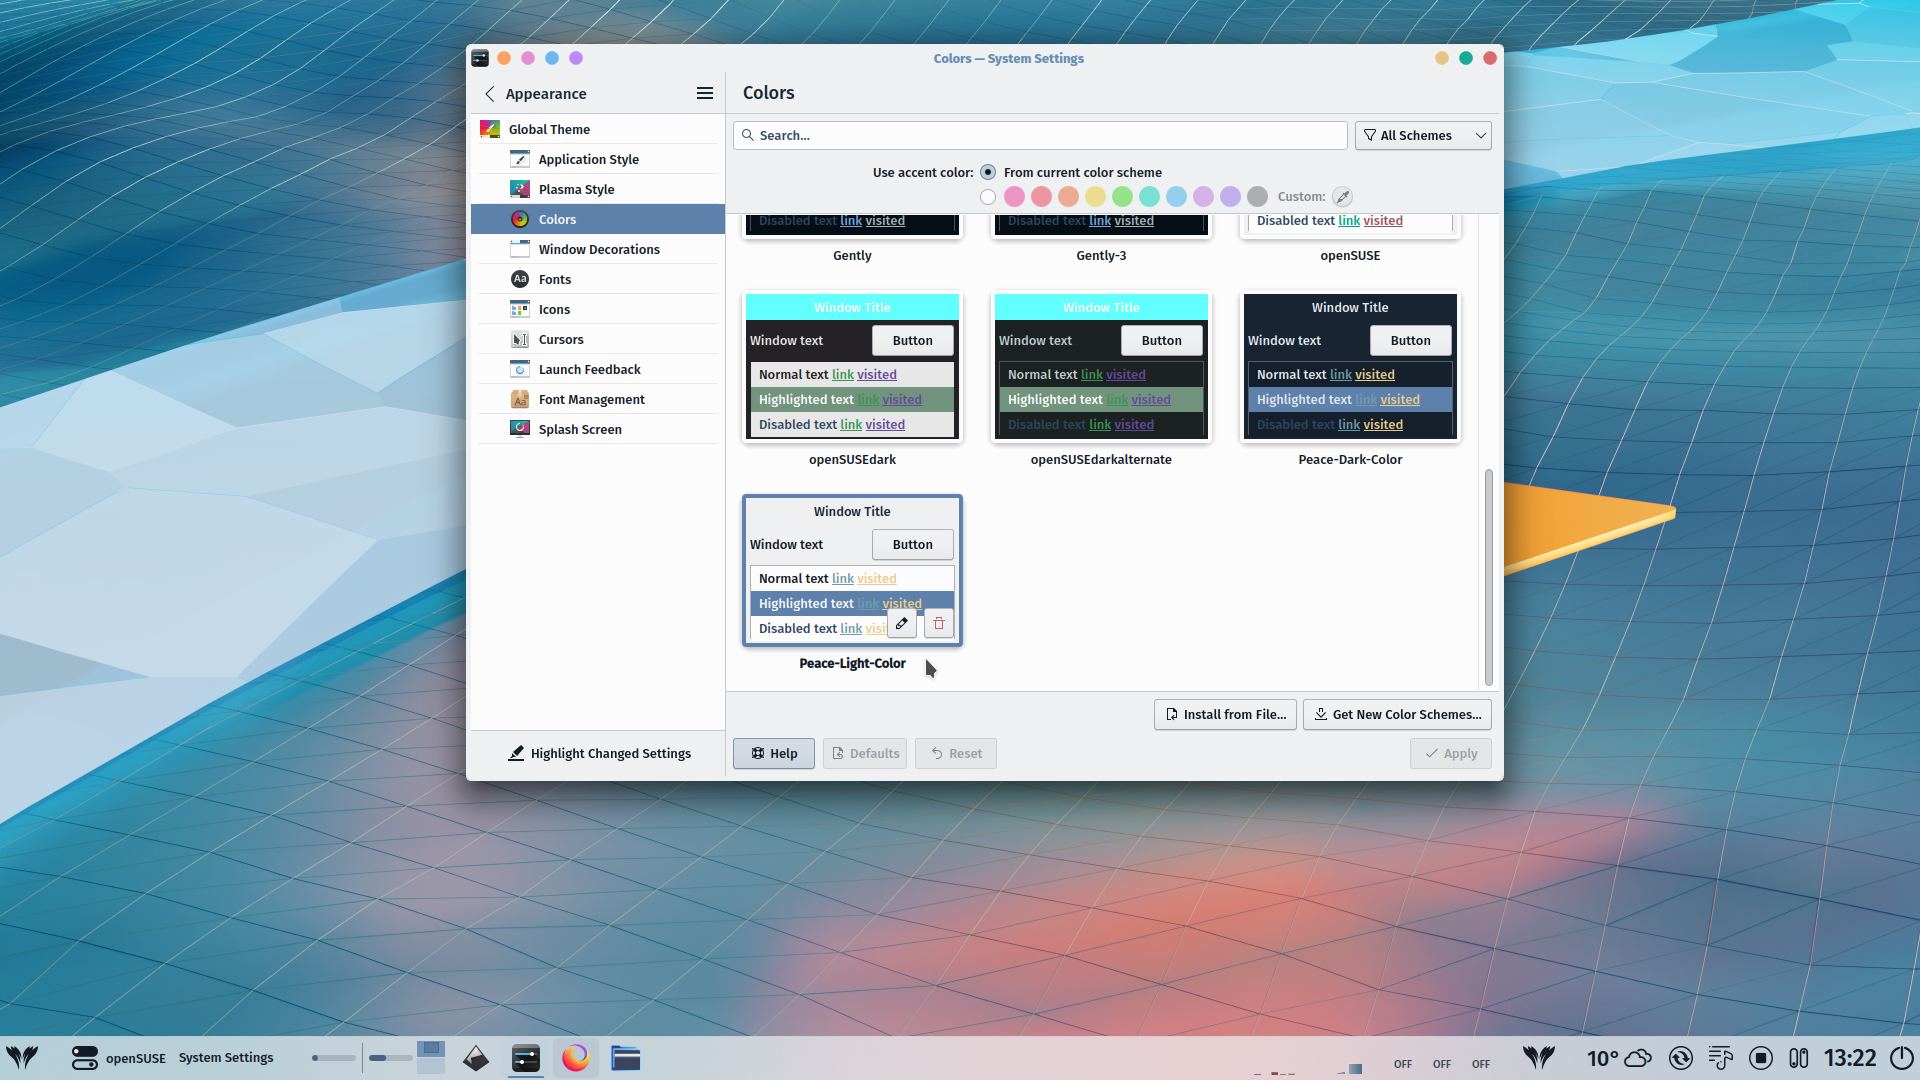Open Font Management page

pyautogui.click(x=598, y=399)
